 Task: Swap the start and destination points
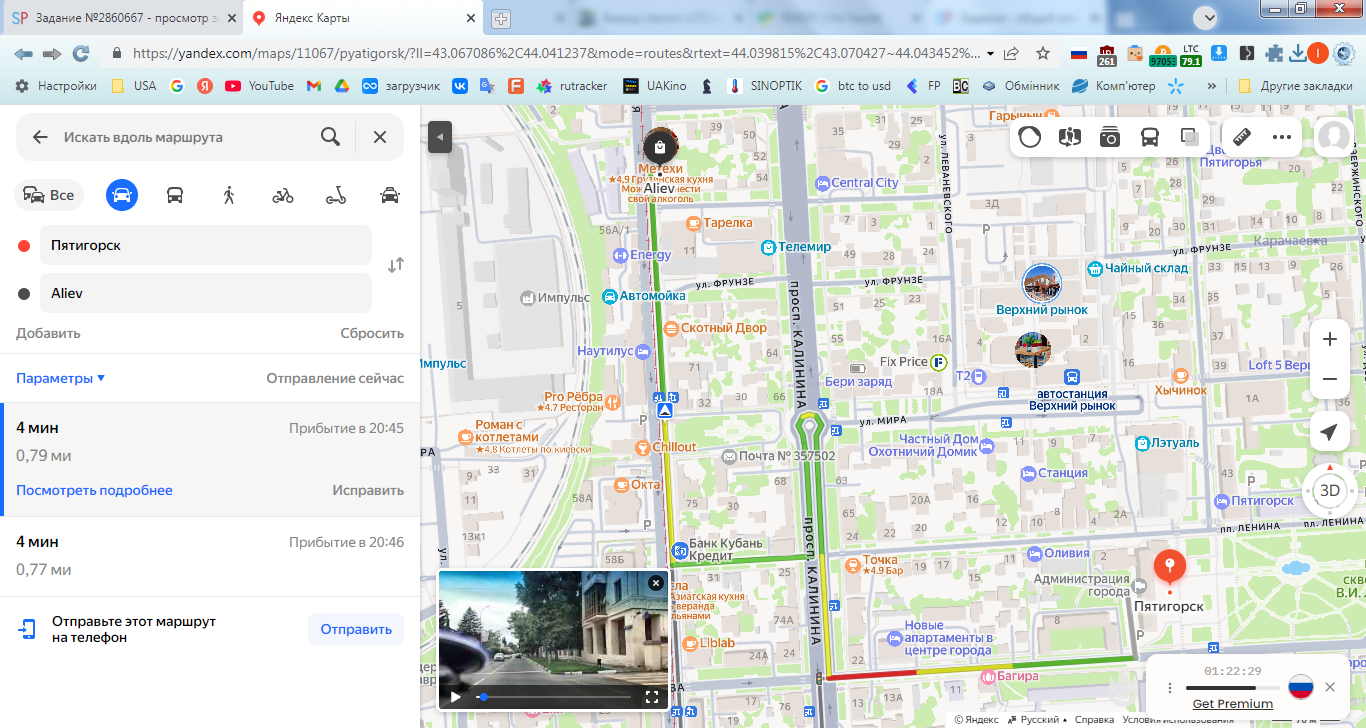tap(396, 265)
